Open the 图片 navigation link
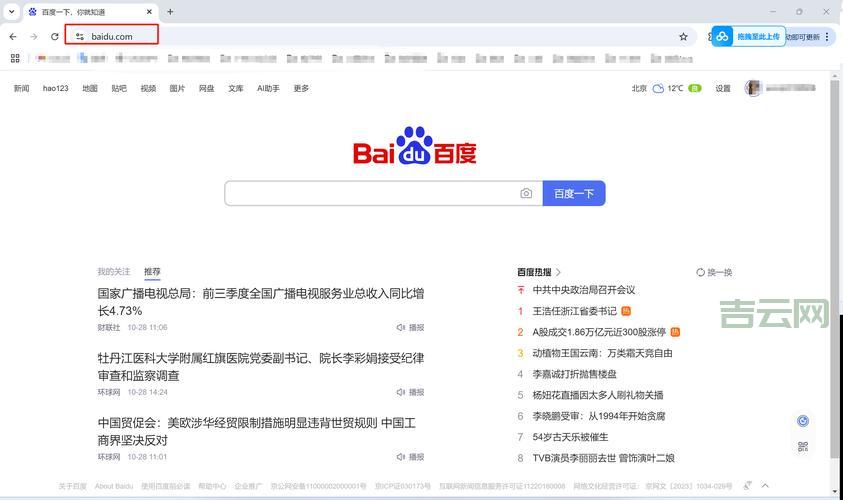Image resolution: width=843 pixels, height=500 pixels. click(177, 88)
